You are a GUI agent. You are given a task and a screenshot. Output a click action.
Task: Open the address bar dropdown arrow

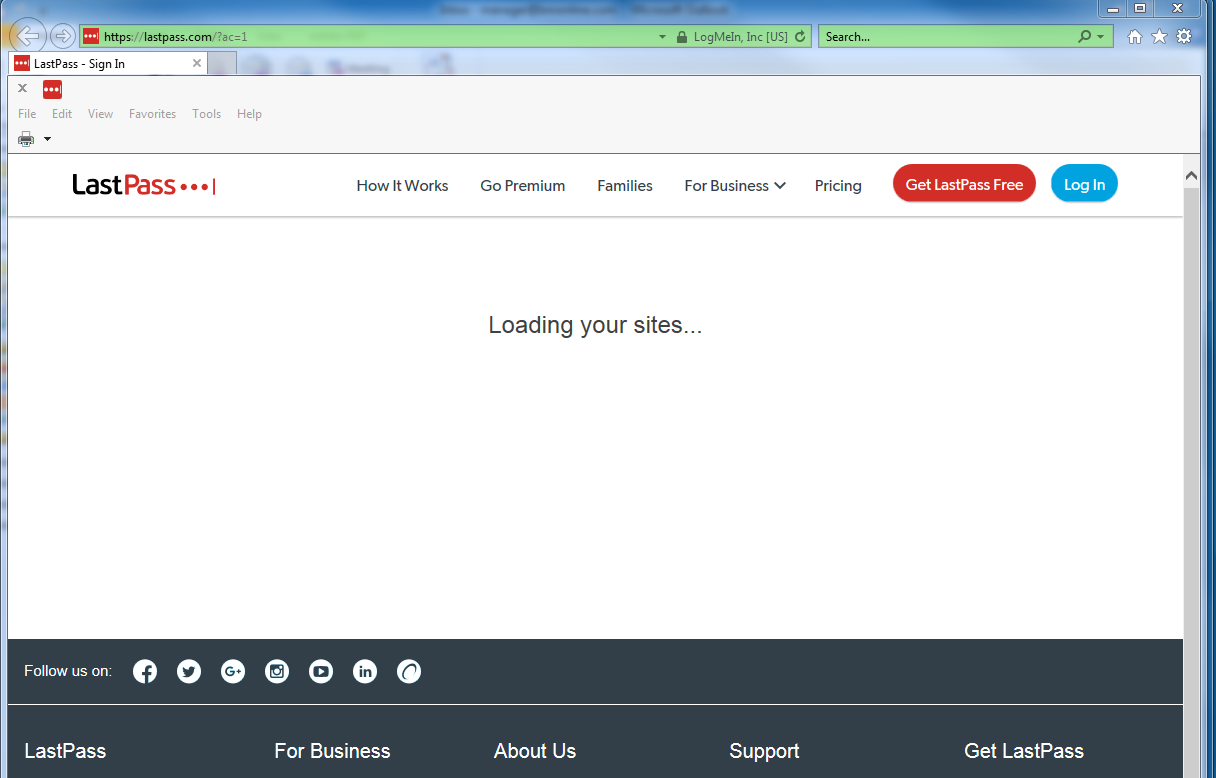click(x=662, y=37)
